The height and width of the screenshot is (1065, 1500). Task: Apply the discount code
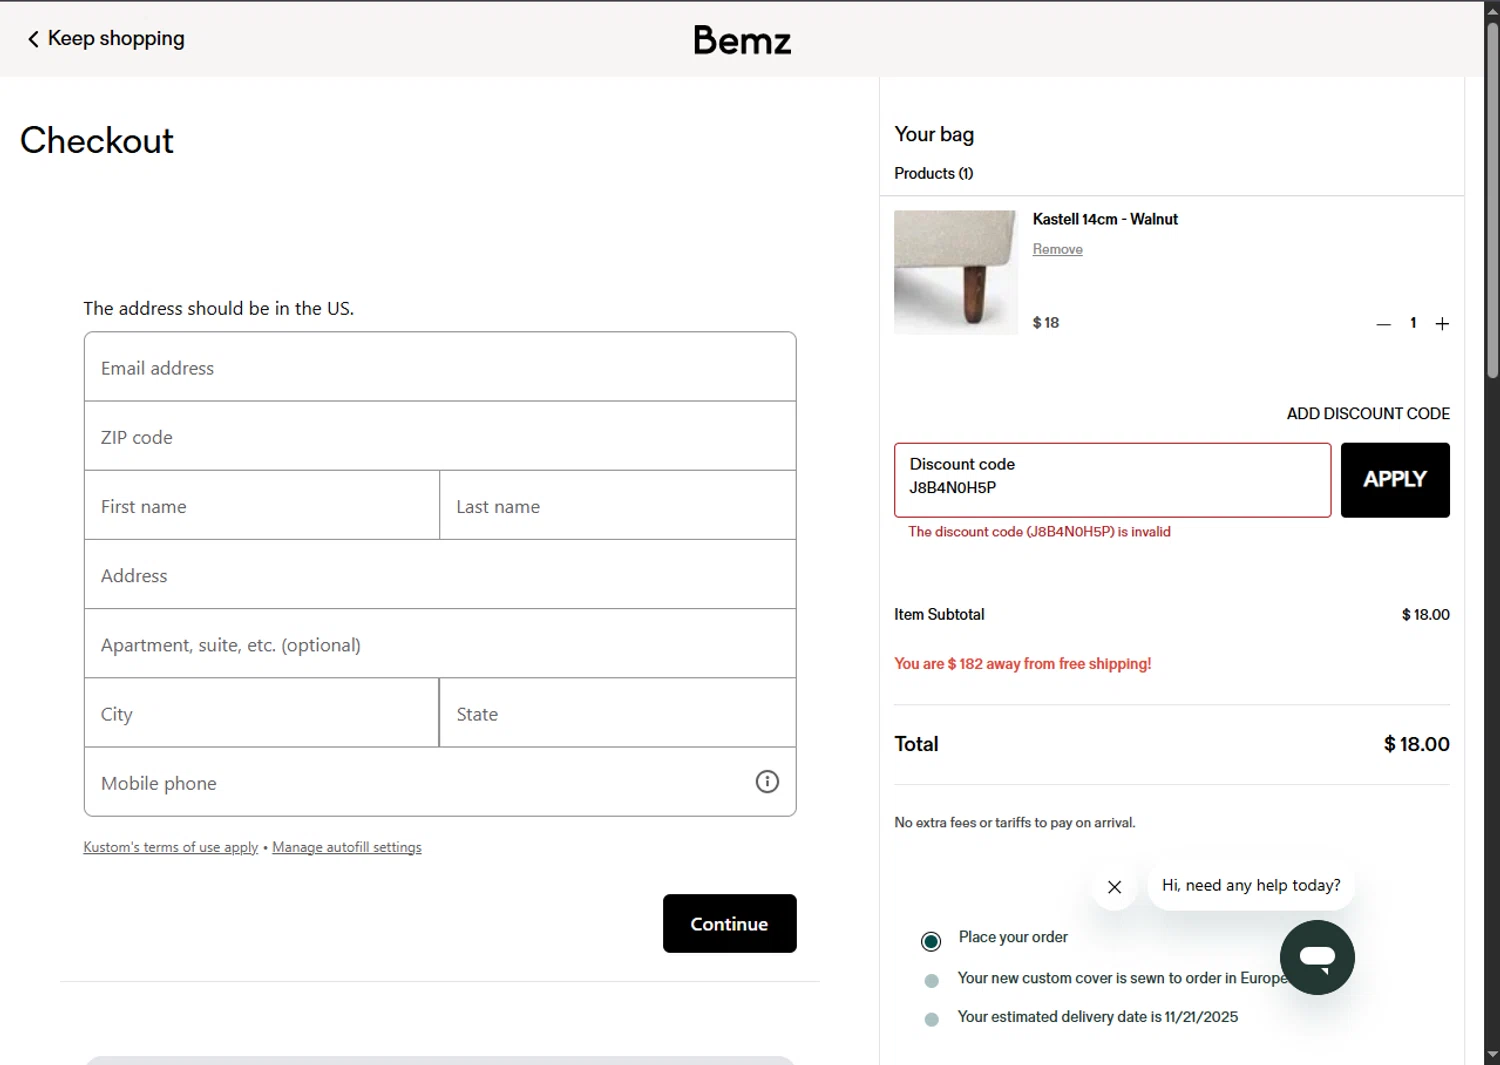1395,480
